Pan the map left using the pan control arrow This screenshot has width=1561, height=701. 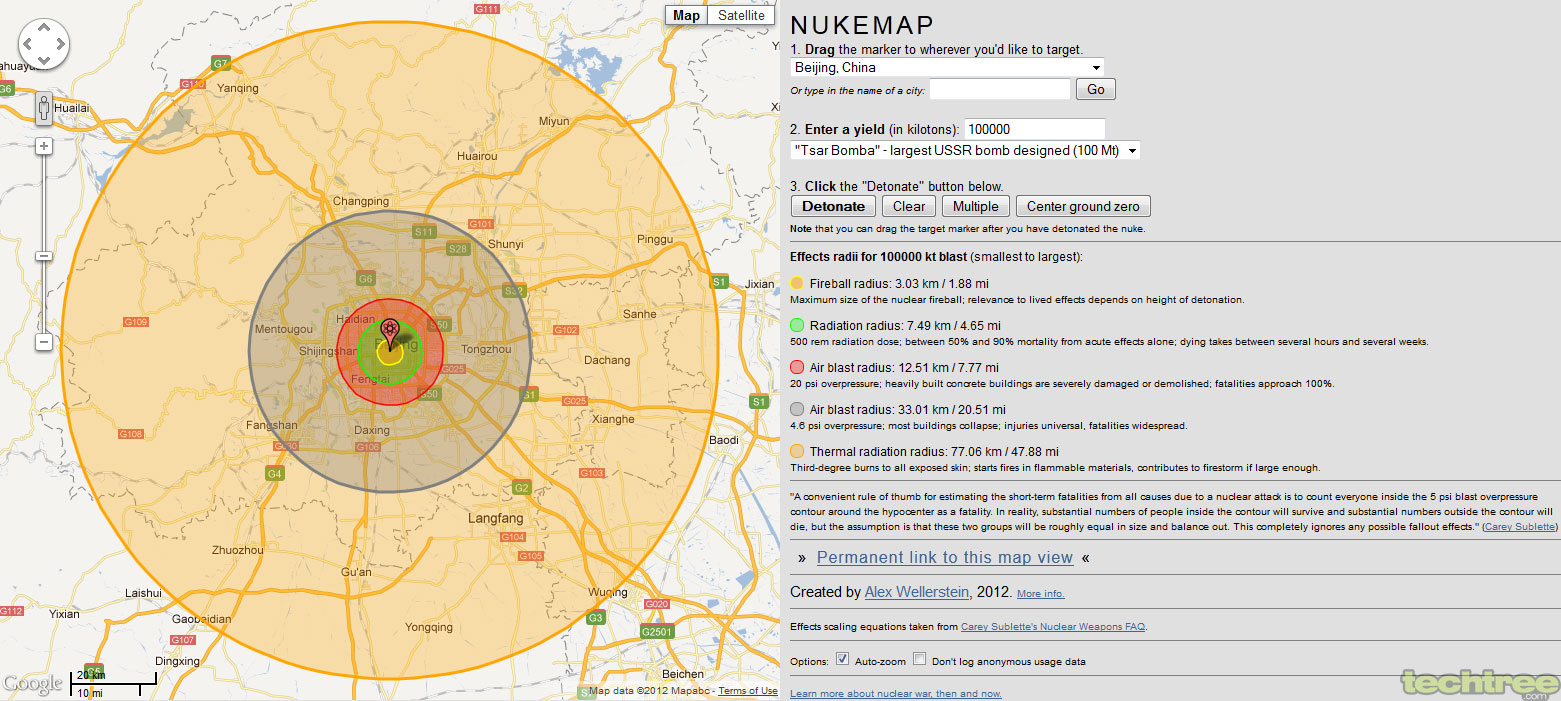pyautogui.click(x=28, y=44)
